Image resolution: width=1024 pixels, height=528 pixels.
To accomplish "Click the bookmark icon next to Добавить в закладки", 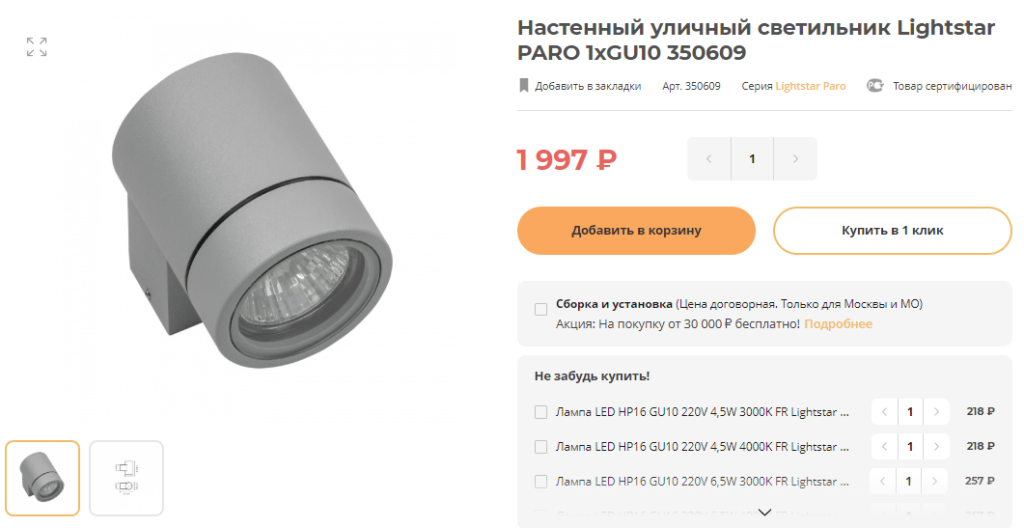I will (524, 86).
